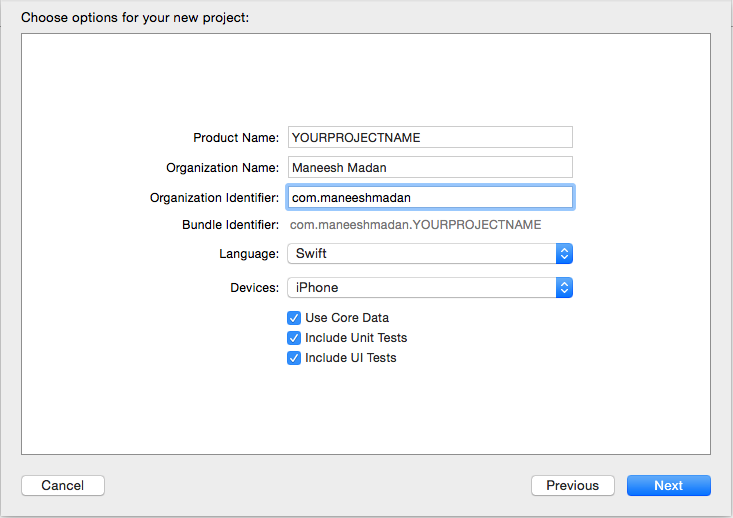The height and width of the screenshot is (518, 733).
Task: Click into the Organization Name field
Action: [x=430, y=167]
